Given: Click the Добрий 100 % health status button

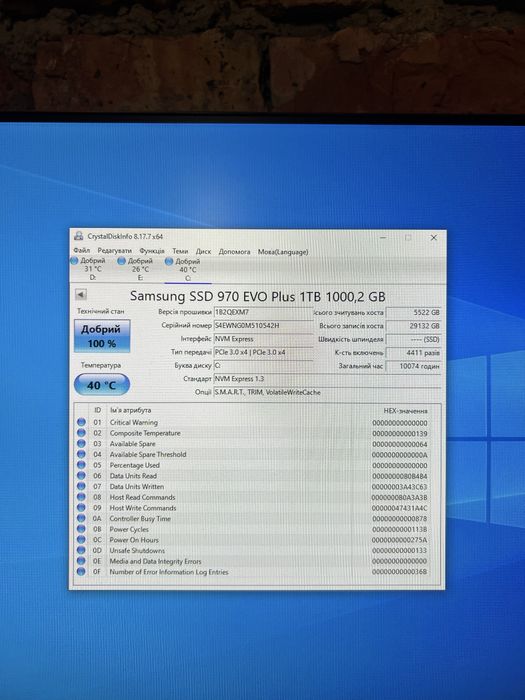Looking at the screenshot, I should pos(102,336).
